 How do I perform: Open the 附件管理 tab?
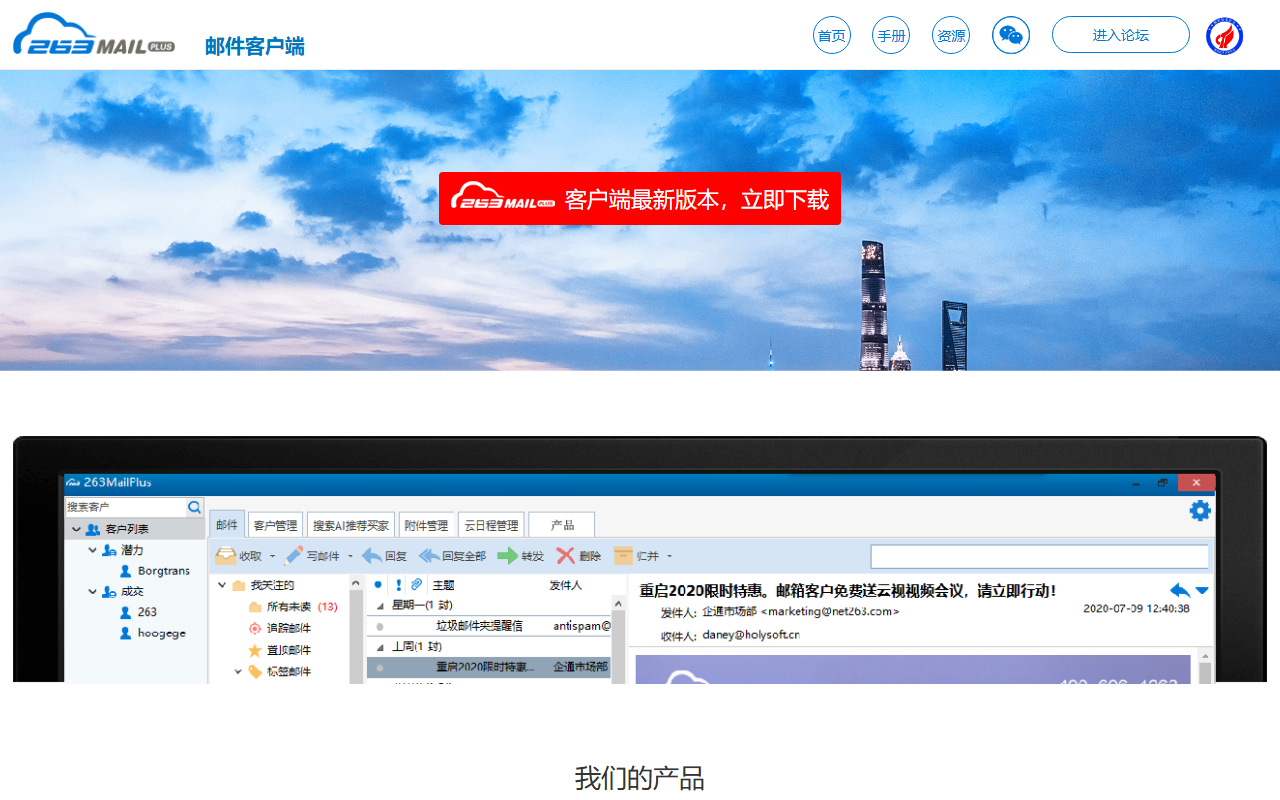(x=426, y=525)
